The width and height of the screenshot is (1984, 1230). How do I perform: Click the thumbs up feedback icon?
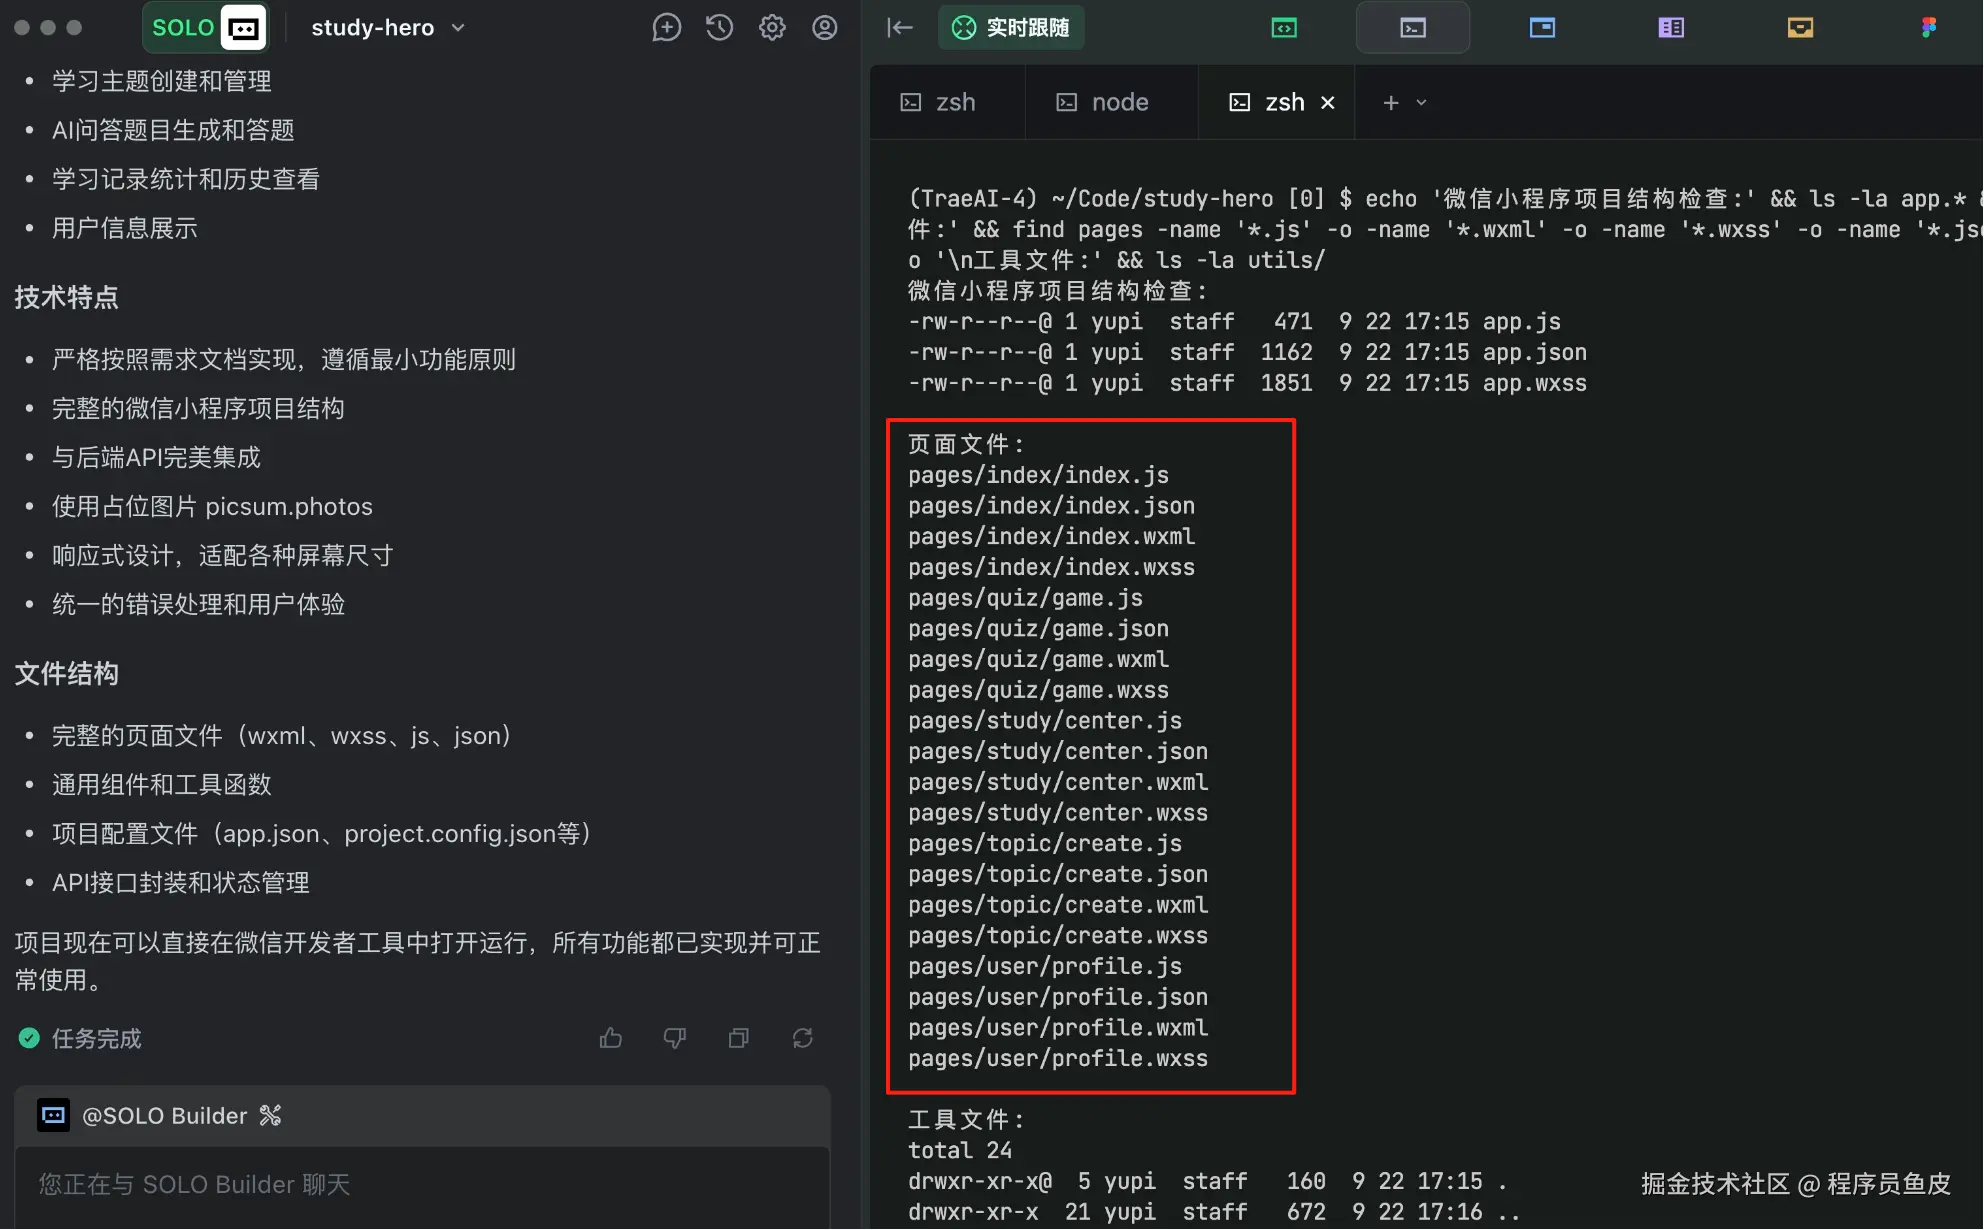(611, 1039)
